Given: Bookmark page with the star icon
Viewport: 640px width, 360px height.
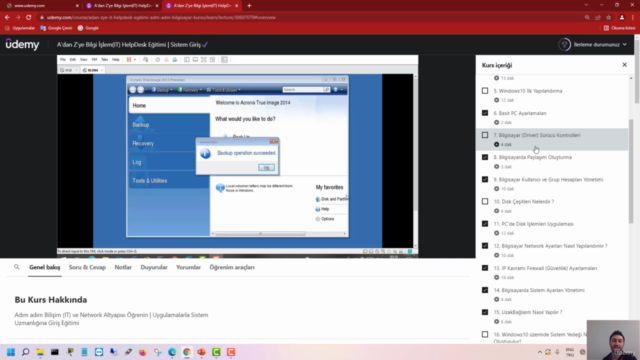Looking at the screenshot, I should click(609, 18).
